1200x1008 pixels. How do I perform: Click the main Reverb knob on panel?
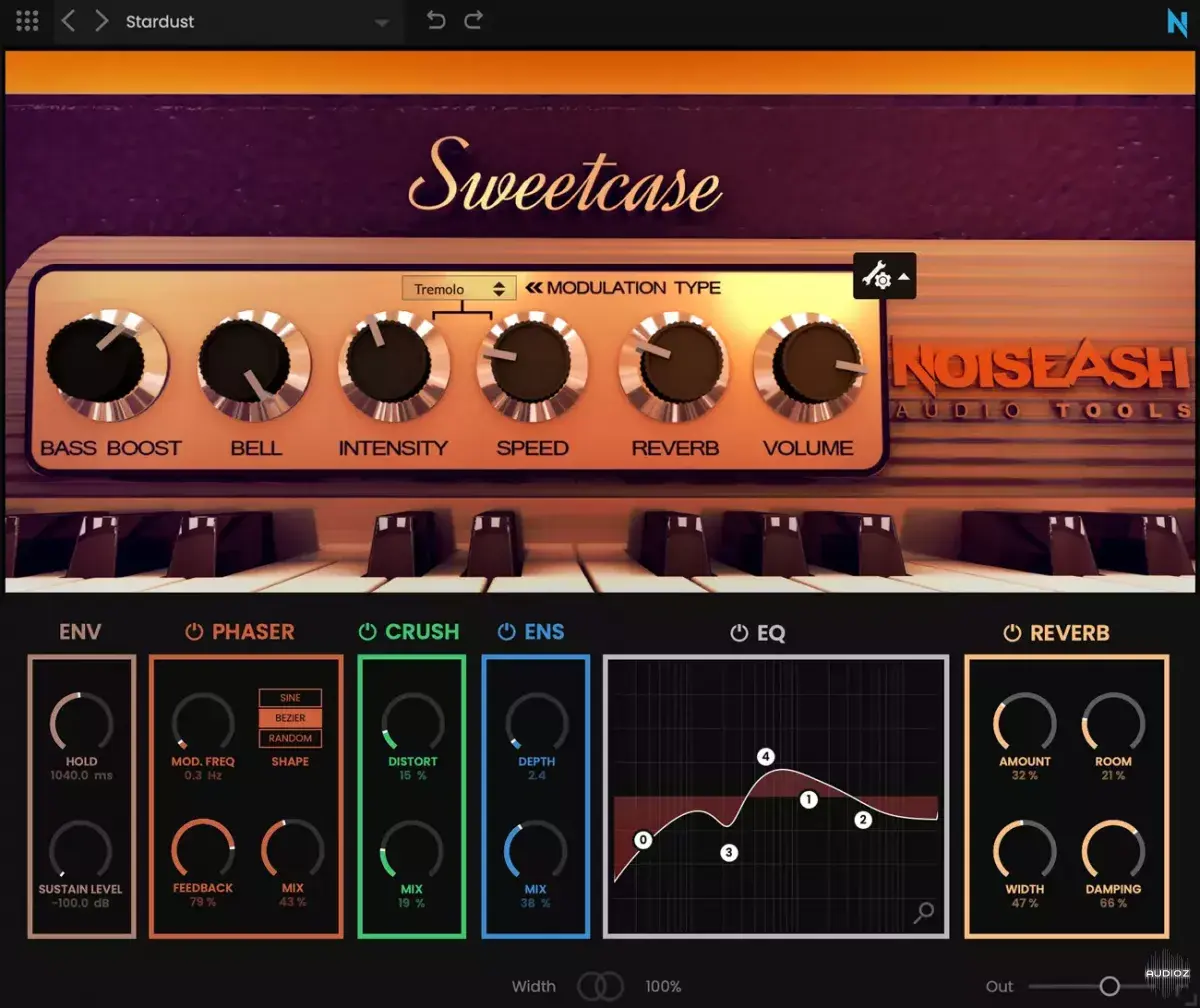click(674, 364)
